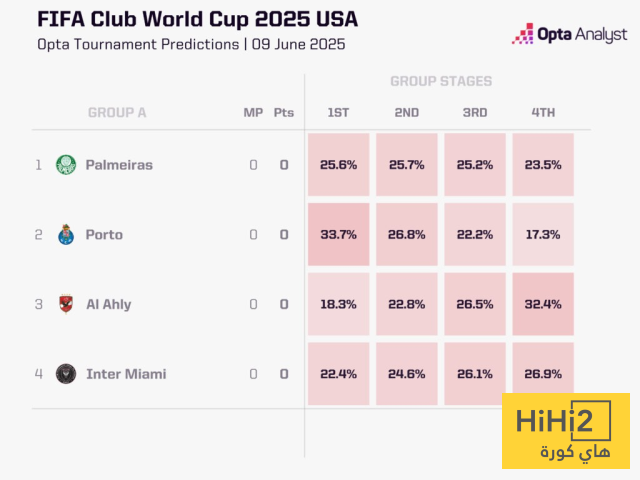Click Porto's 33.7% first-place cell
This screenshot has height=480, width=640.
pos(338,234)
